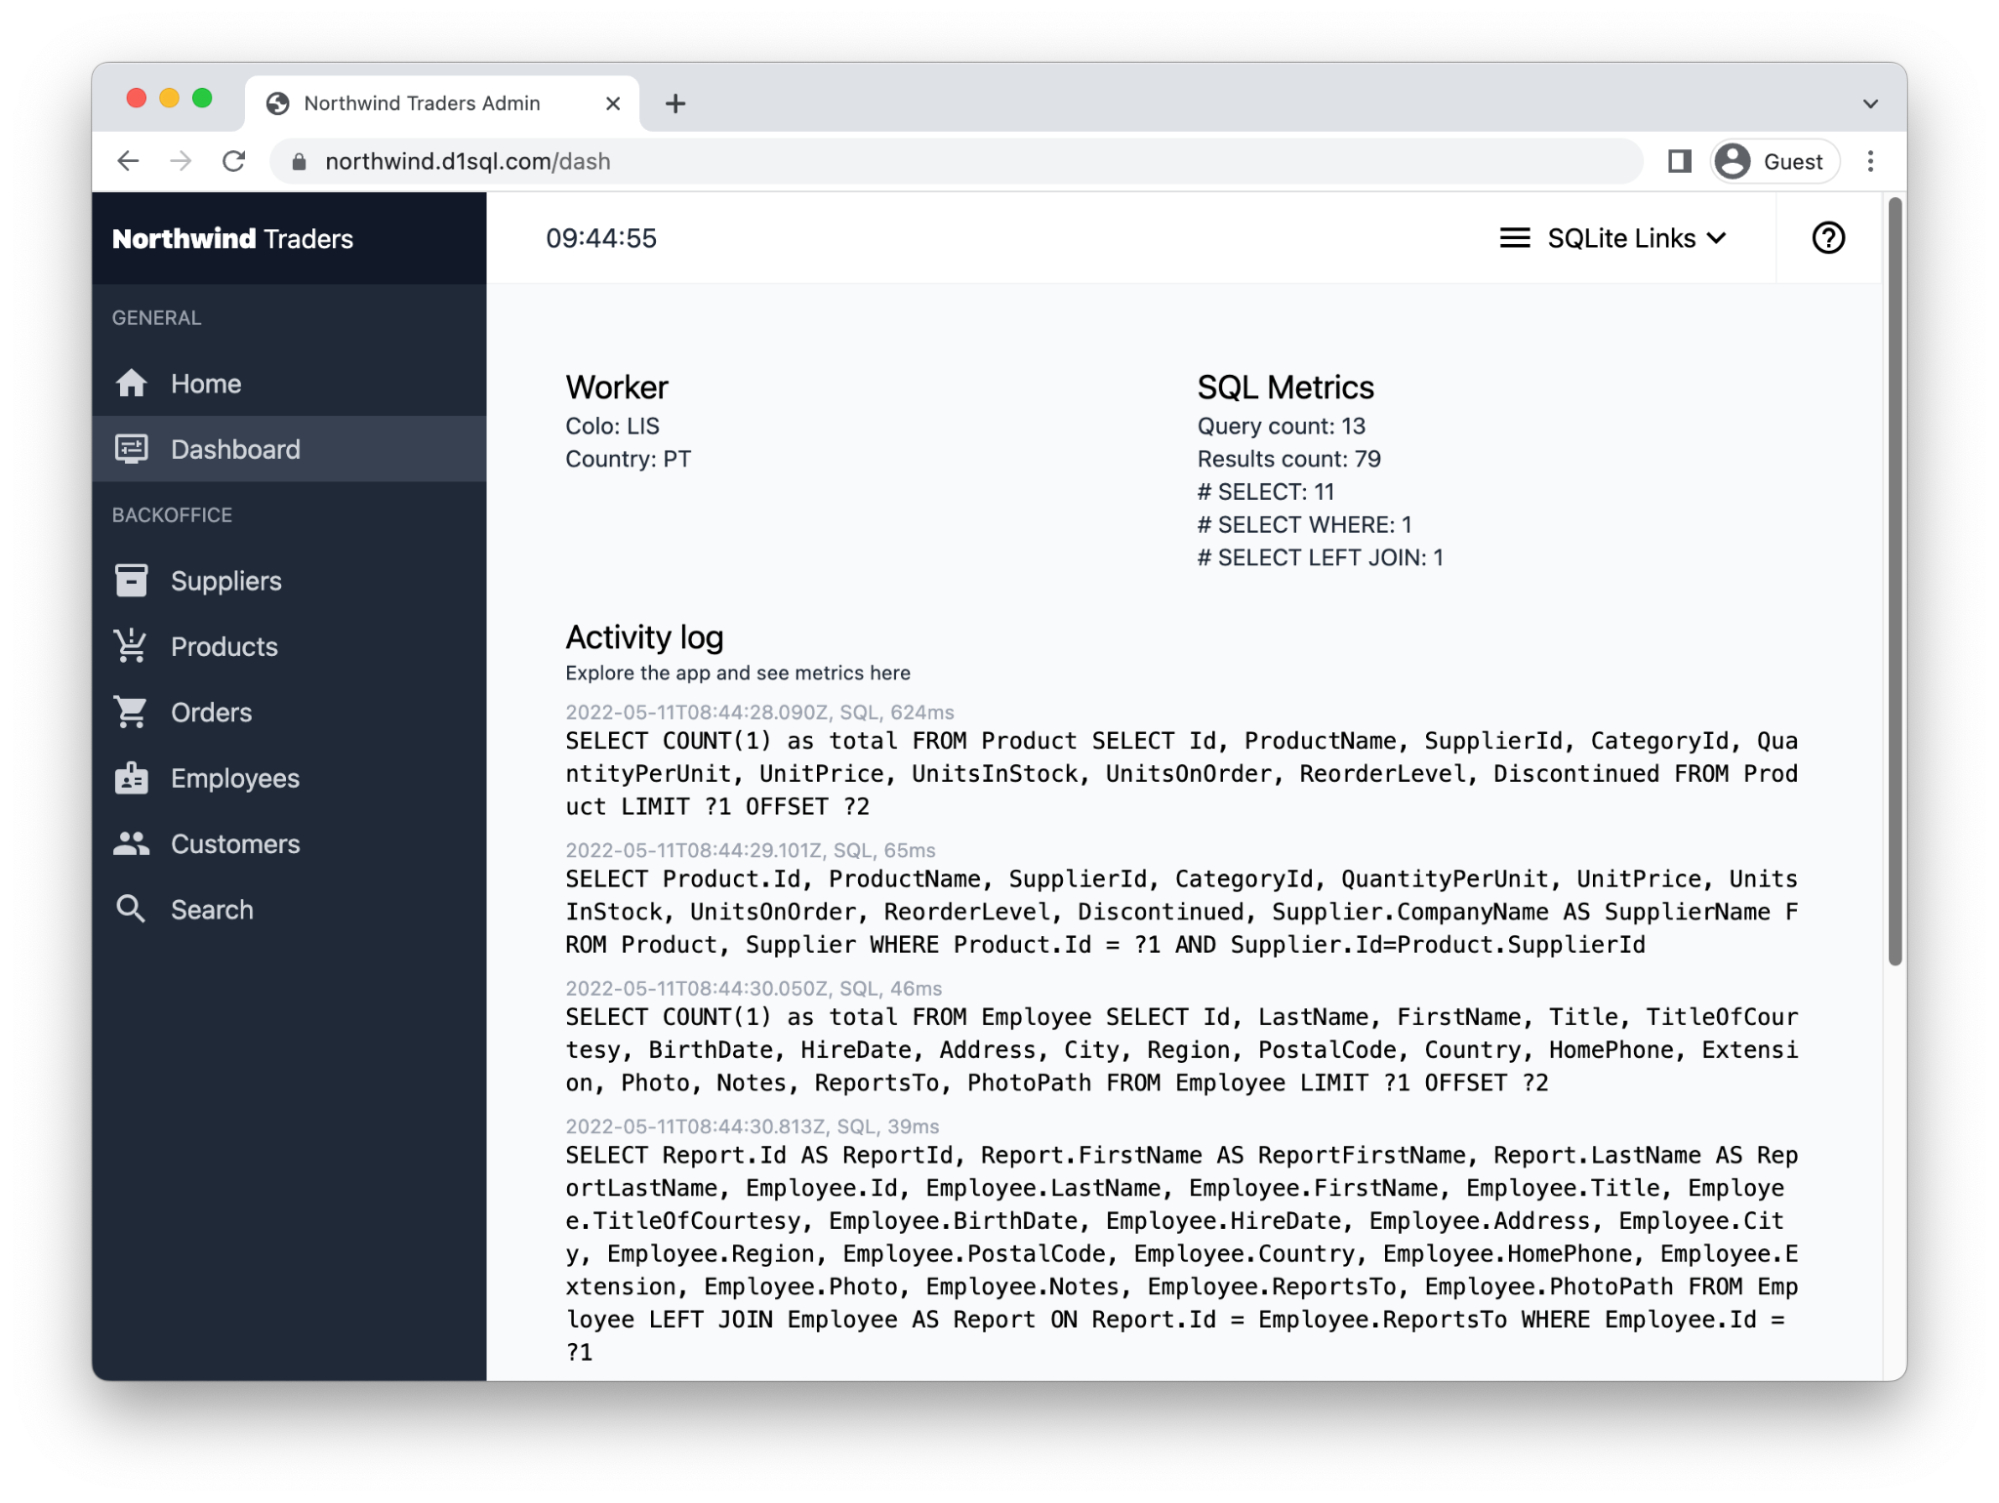1999x1503 pixels.
Task: Click the Orders shopping cart icon
Action: (131, 712)
